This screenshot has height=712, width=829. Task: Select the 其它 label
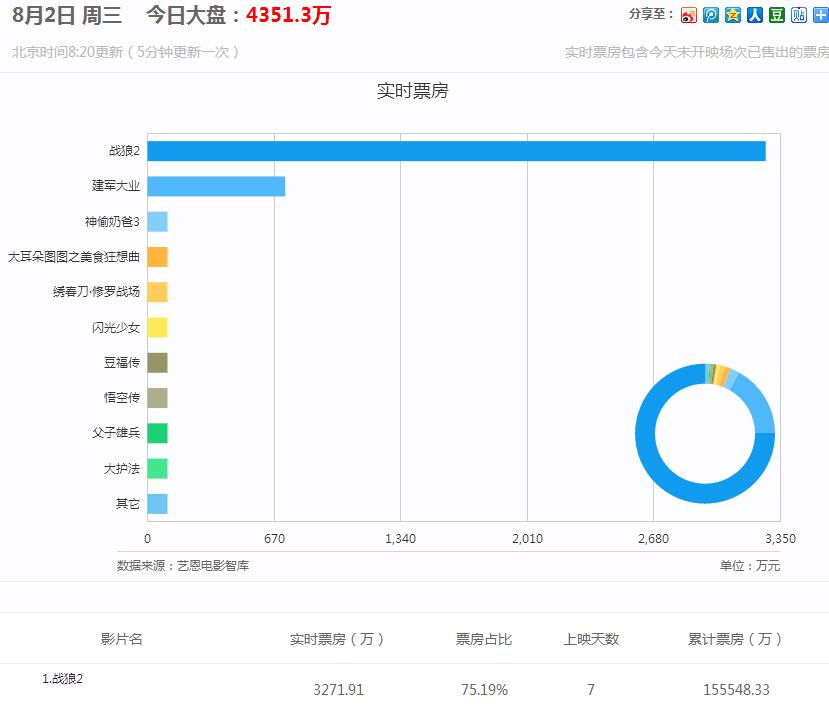click(x=128, y=504)
